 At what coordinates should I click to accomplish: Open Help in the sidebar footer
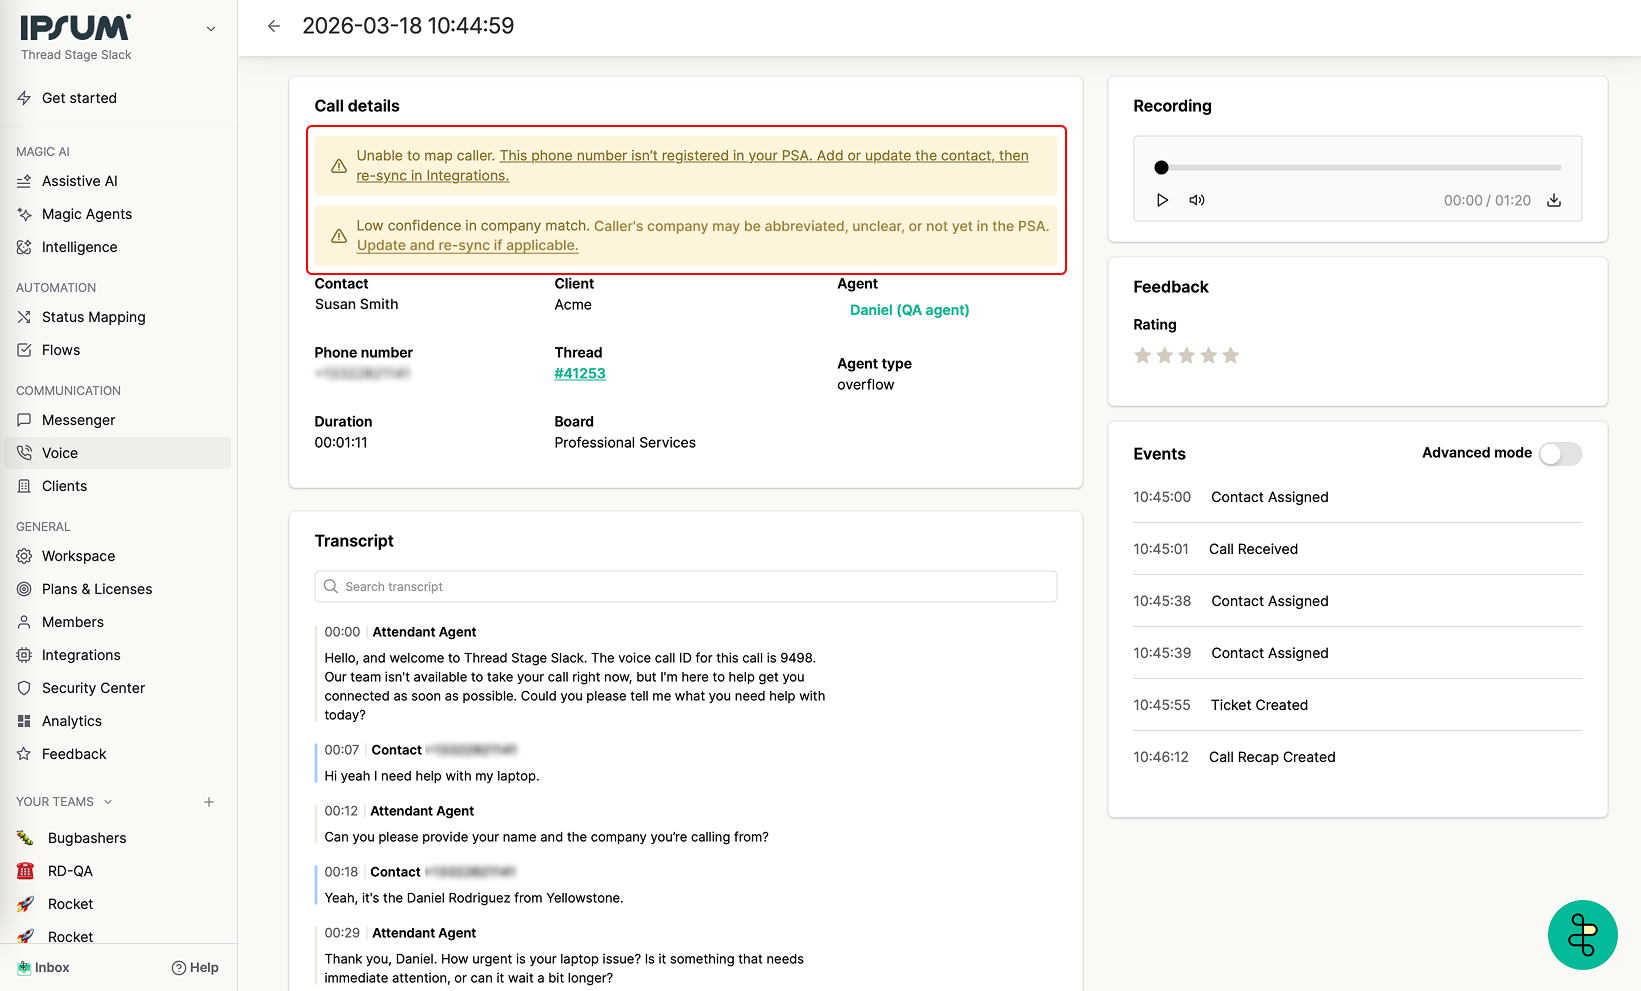(x=195, y=968)
